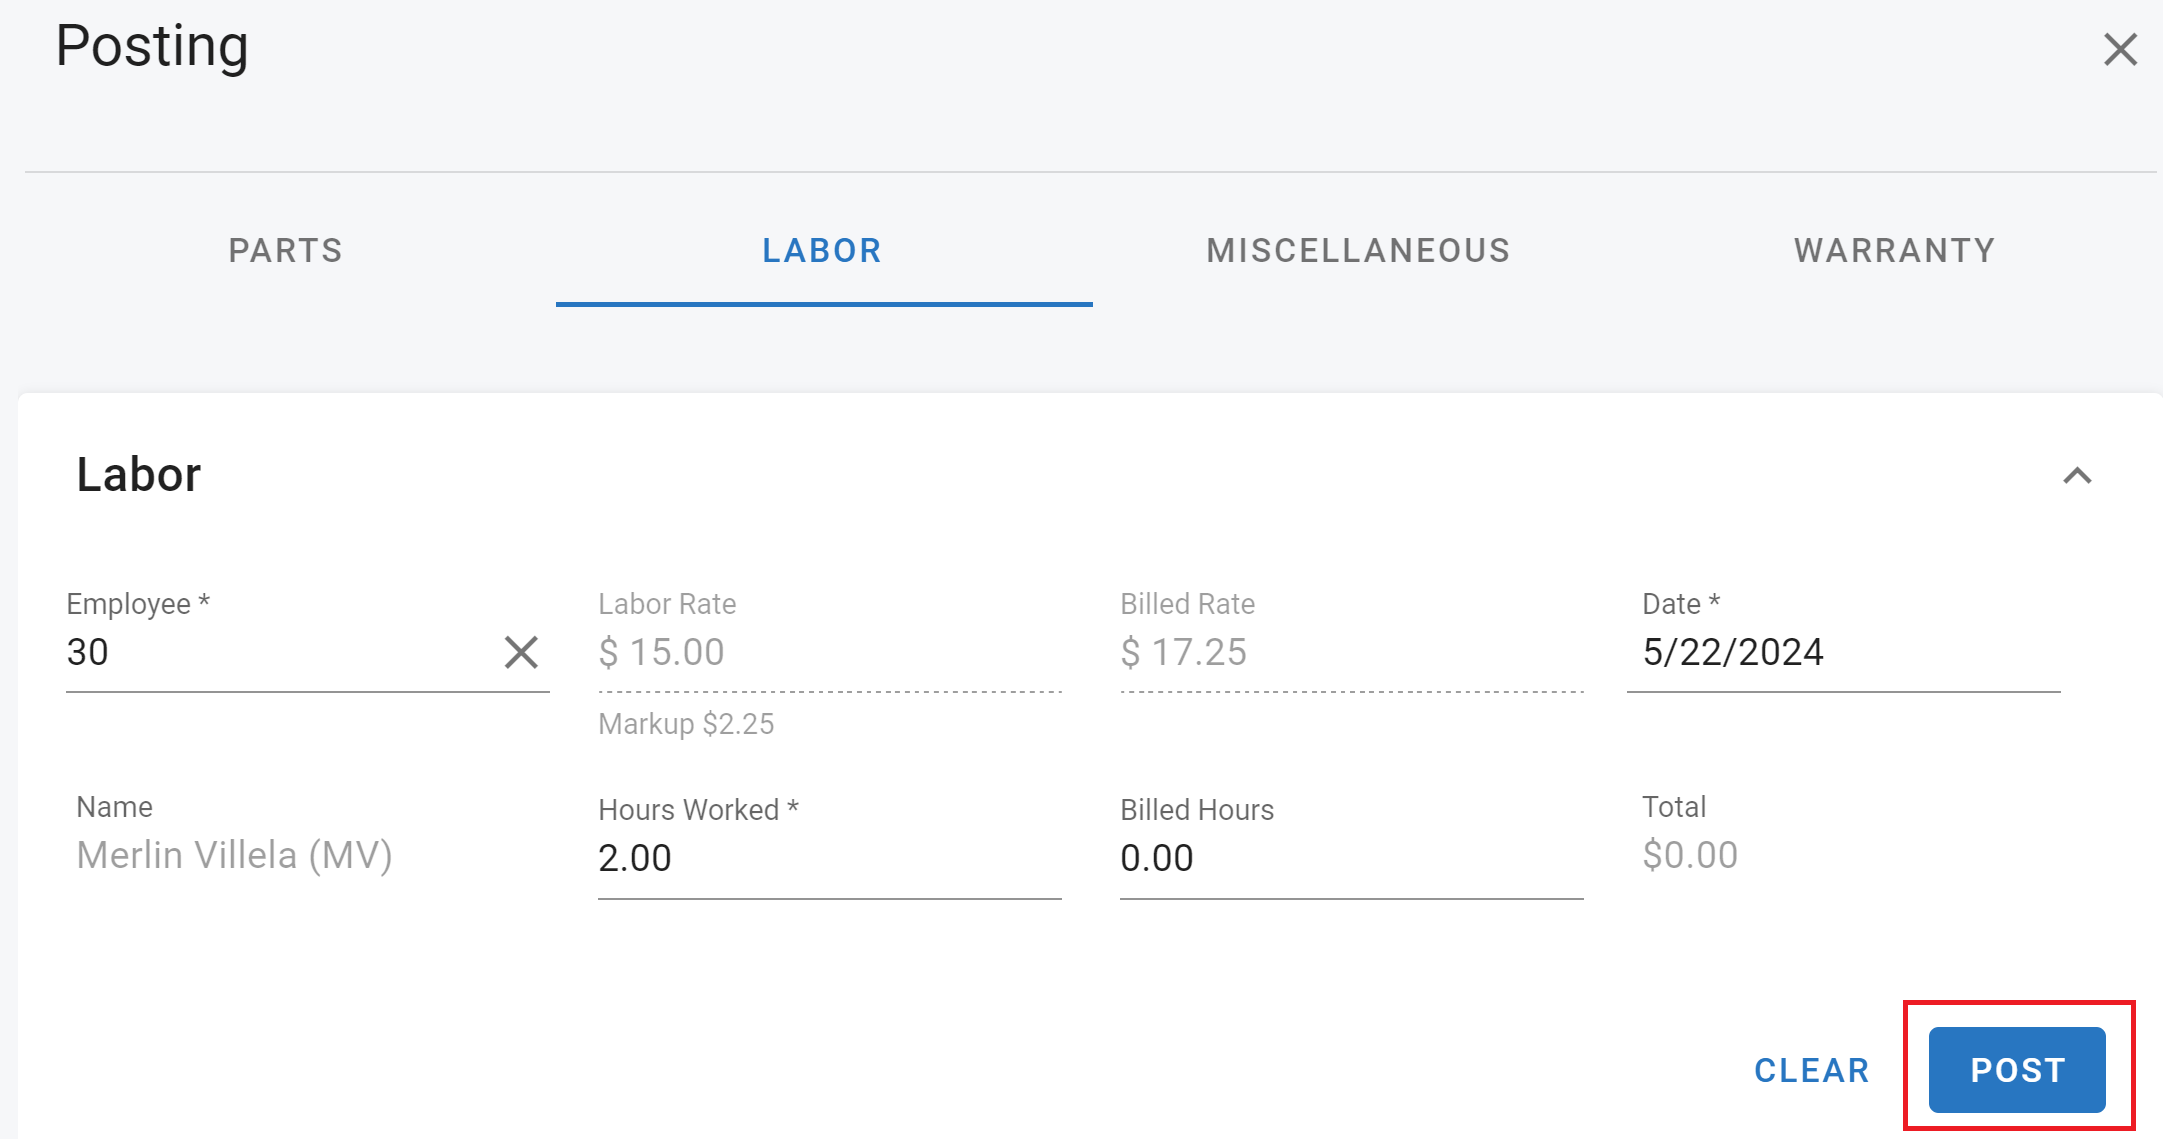
Task: Click the Billed Rate field
Action: pos(1350,652)
